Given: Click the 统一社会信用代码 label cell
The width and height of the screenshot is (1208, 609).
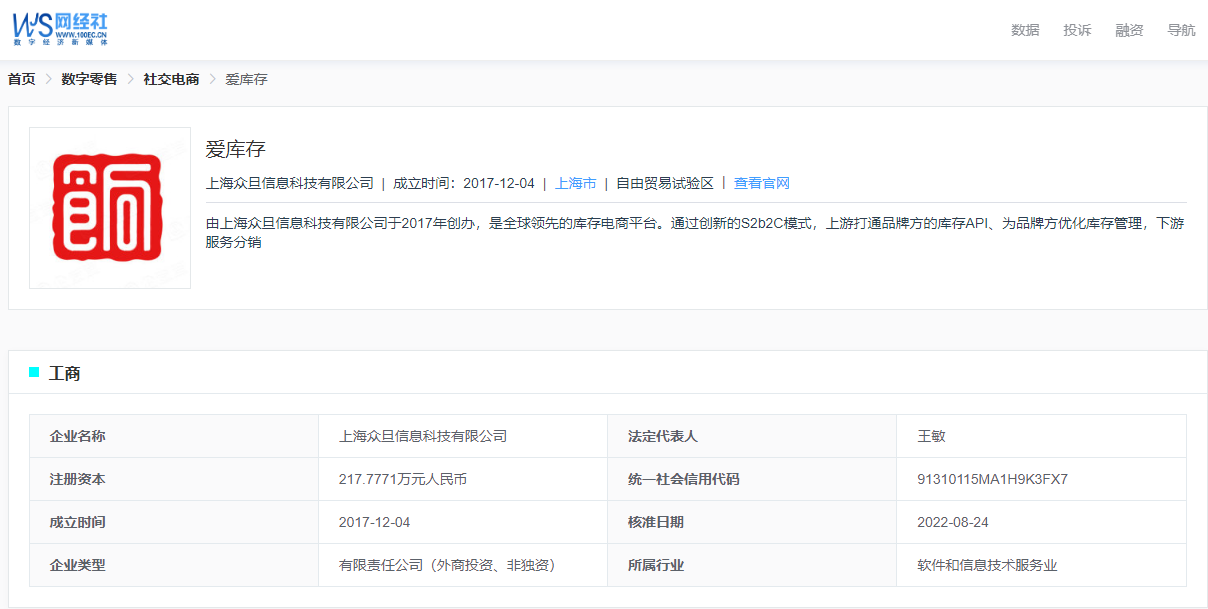Looking at the screenshot, I should click(x=752, y=479).
